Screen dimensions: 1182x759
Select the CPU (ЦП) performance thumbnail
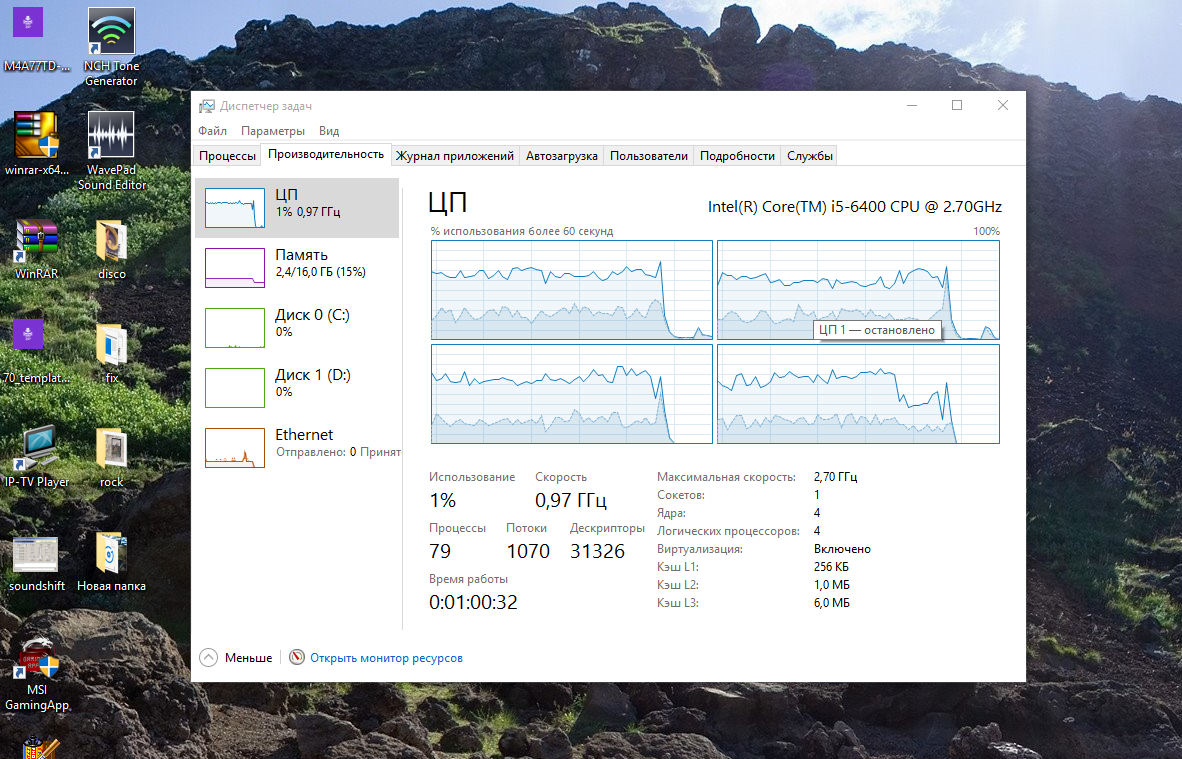[235, 208]
